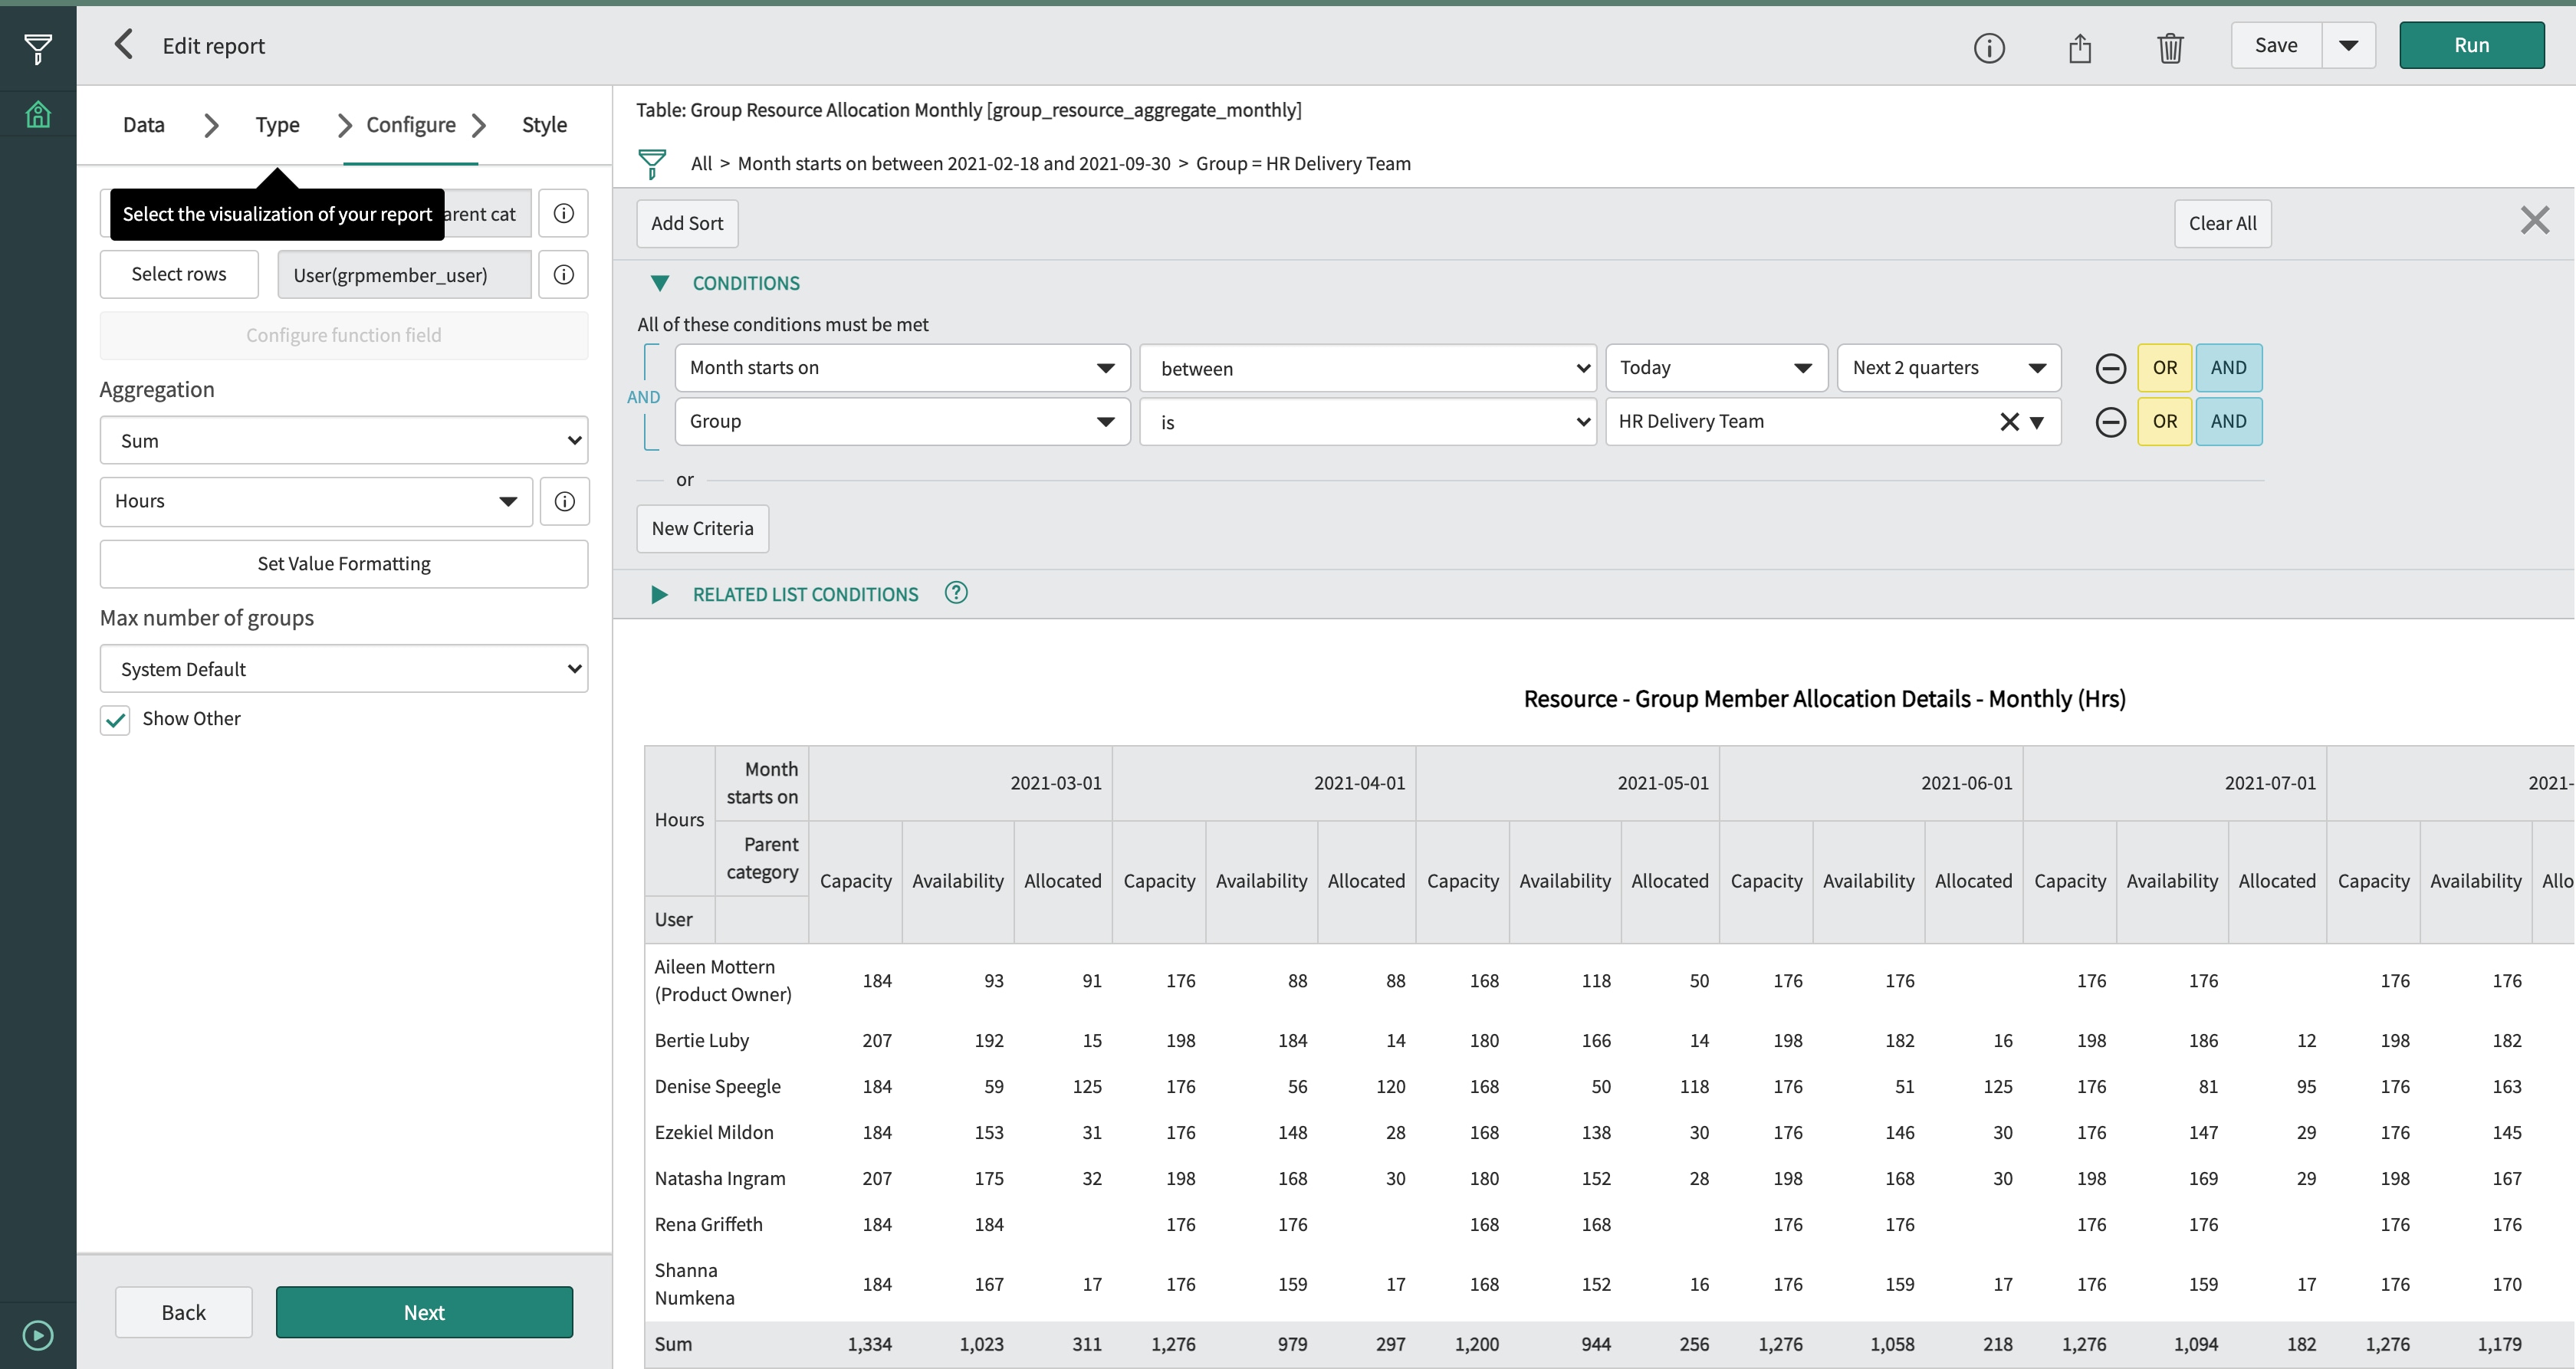Switch to the Data tab

click(143, 124)
